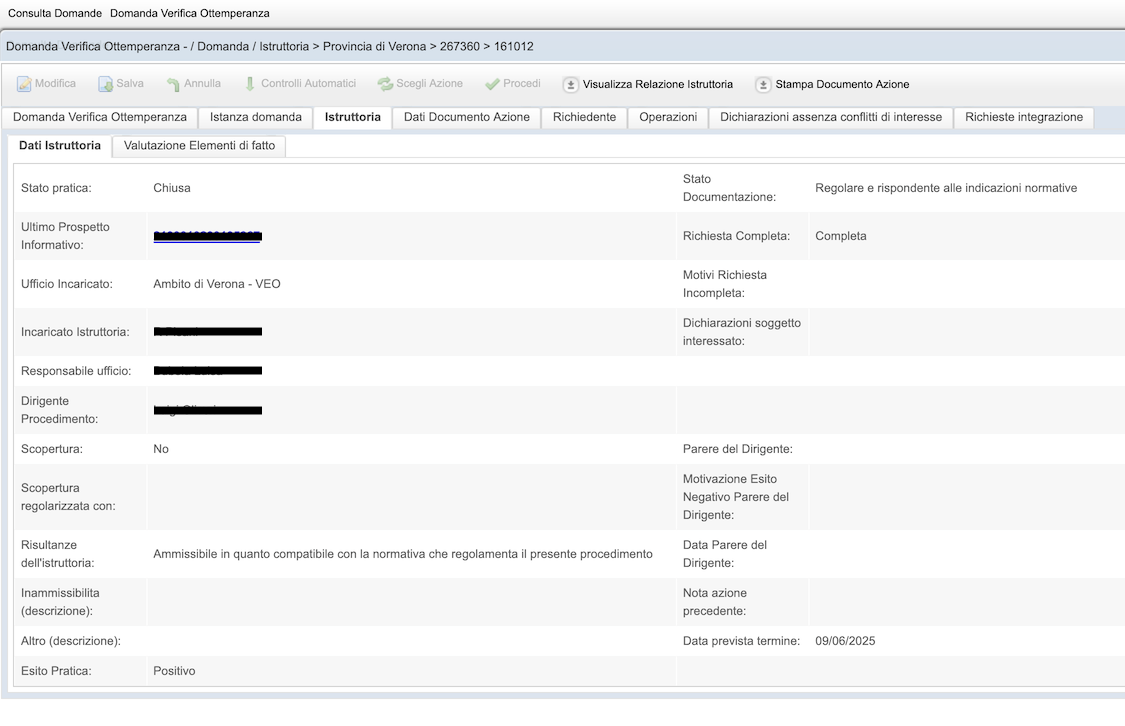Open the Ultimo Prospetto Informativo link

click(x=207, y=236)
